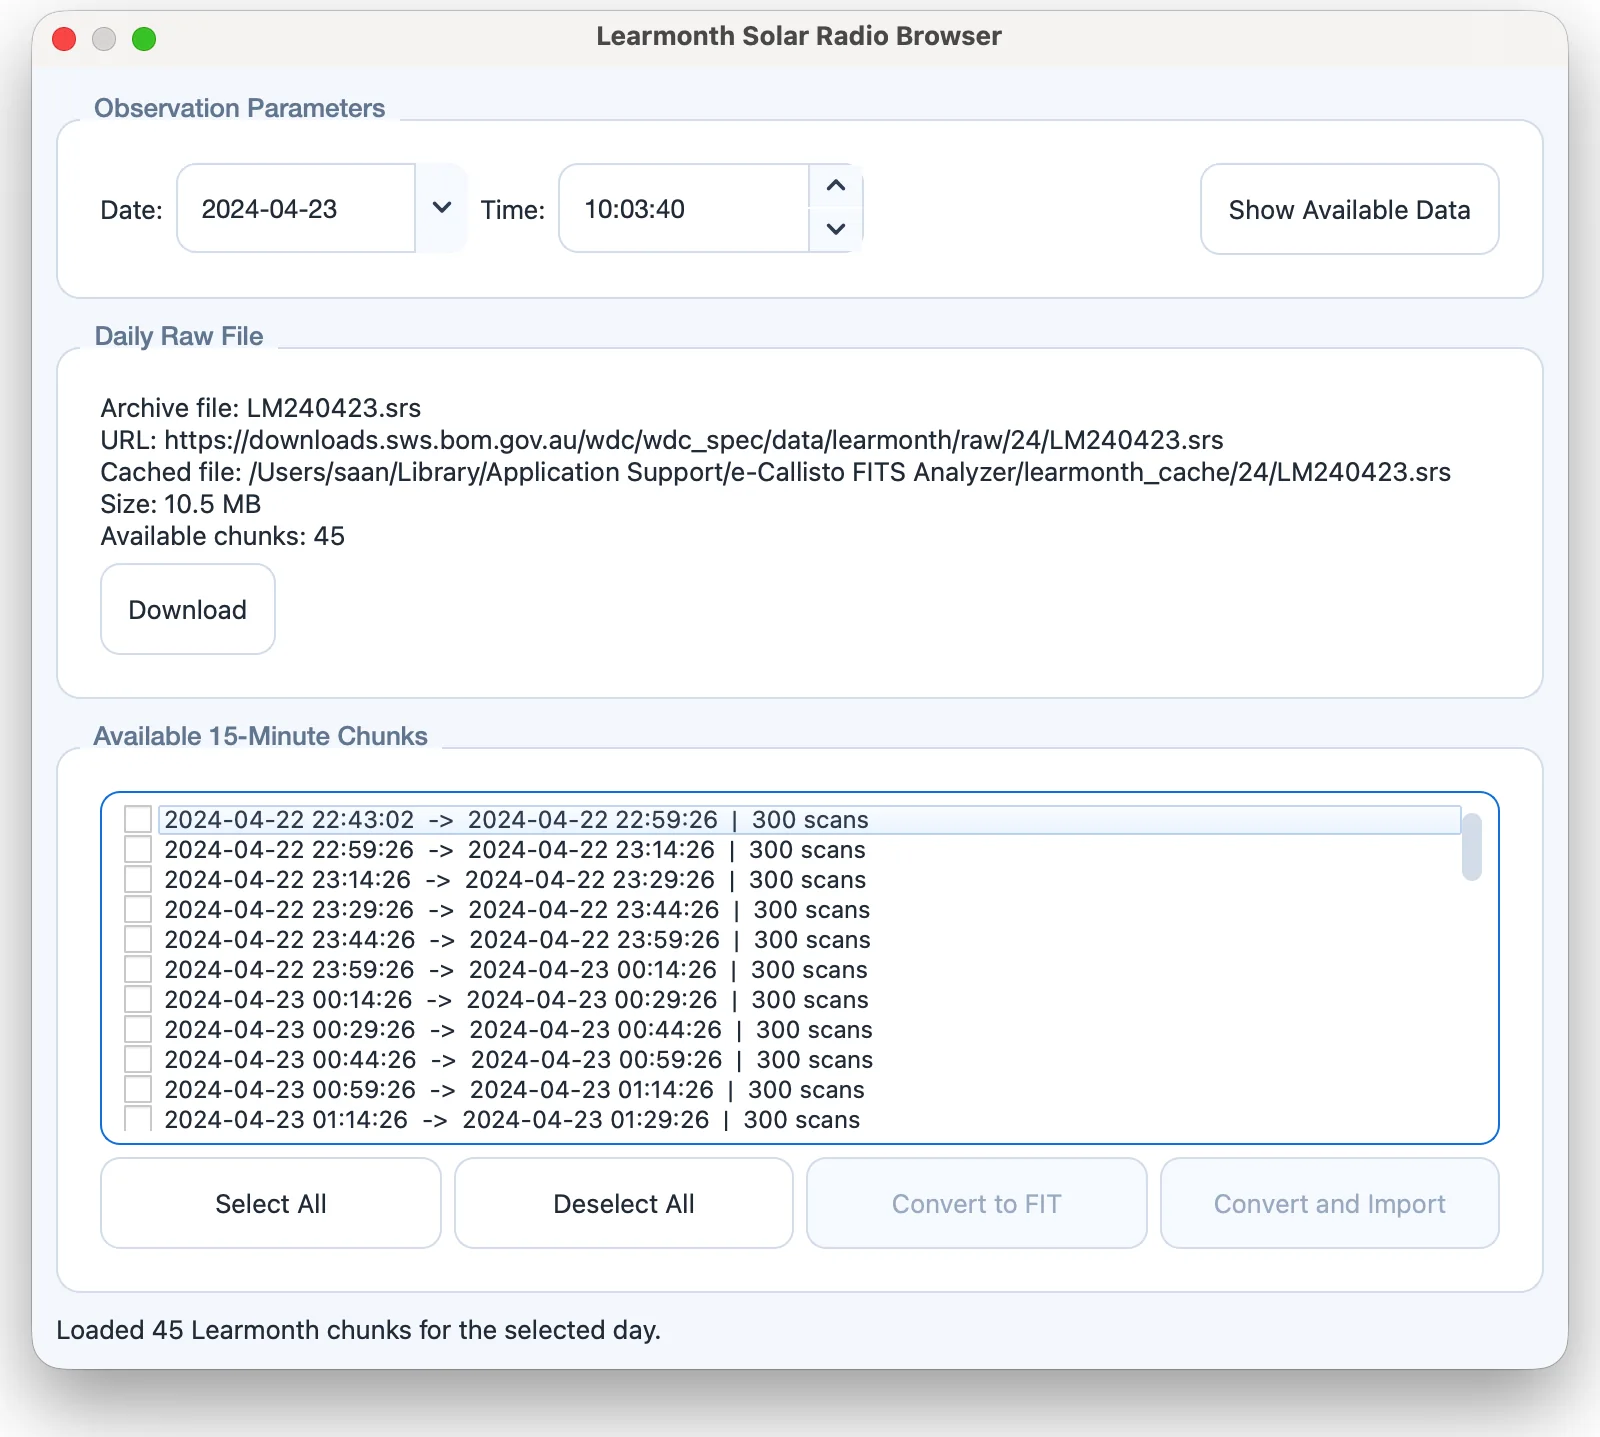This screenshot has width=1600, height=1437.
Task: Click the 'Archive file: LM240423.srs' text
Action: click(x=261, y=408)
